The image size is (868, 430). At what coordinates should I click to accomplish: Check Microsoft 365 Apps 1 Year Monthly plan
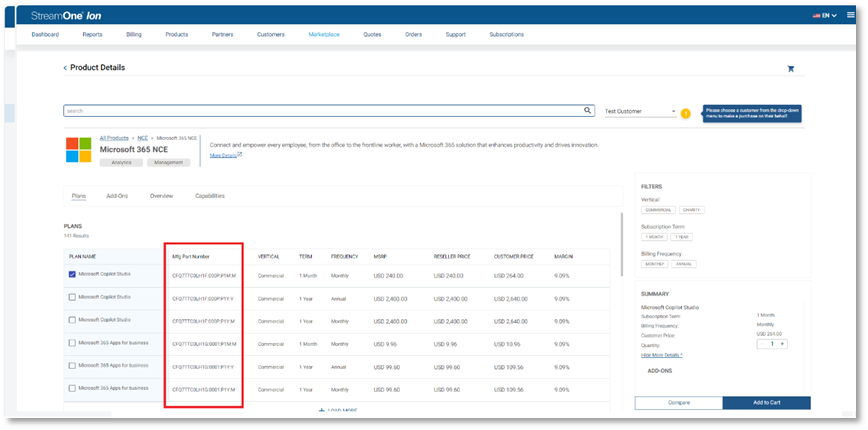tap(73, 388)
